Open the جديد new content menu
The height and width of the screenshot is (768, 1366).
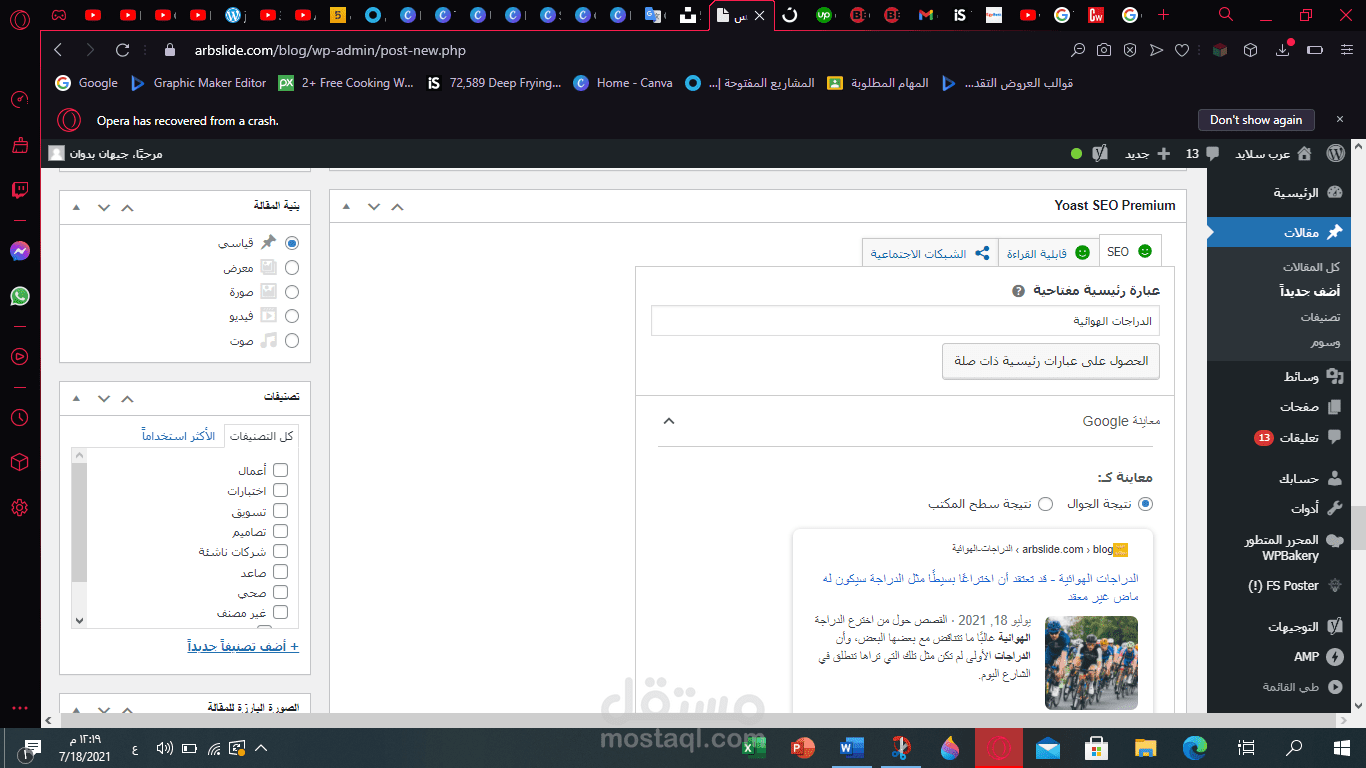click(x=1148, y=154)
